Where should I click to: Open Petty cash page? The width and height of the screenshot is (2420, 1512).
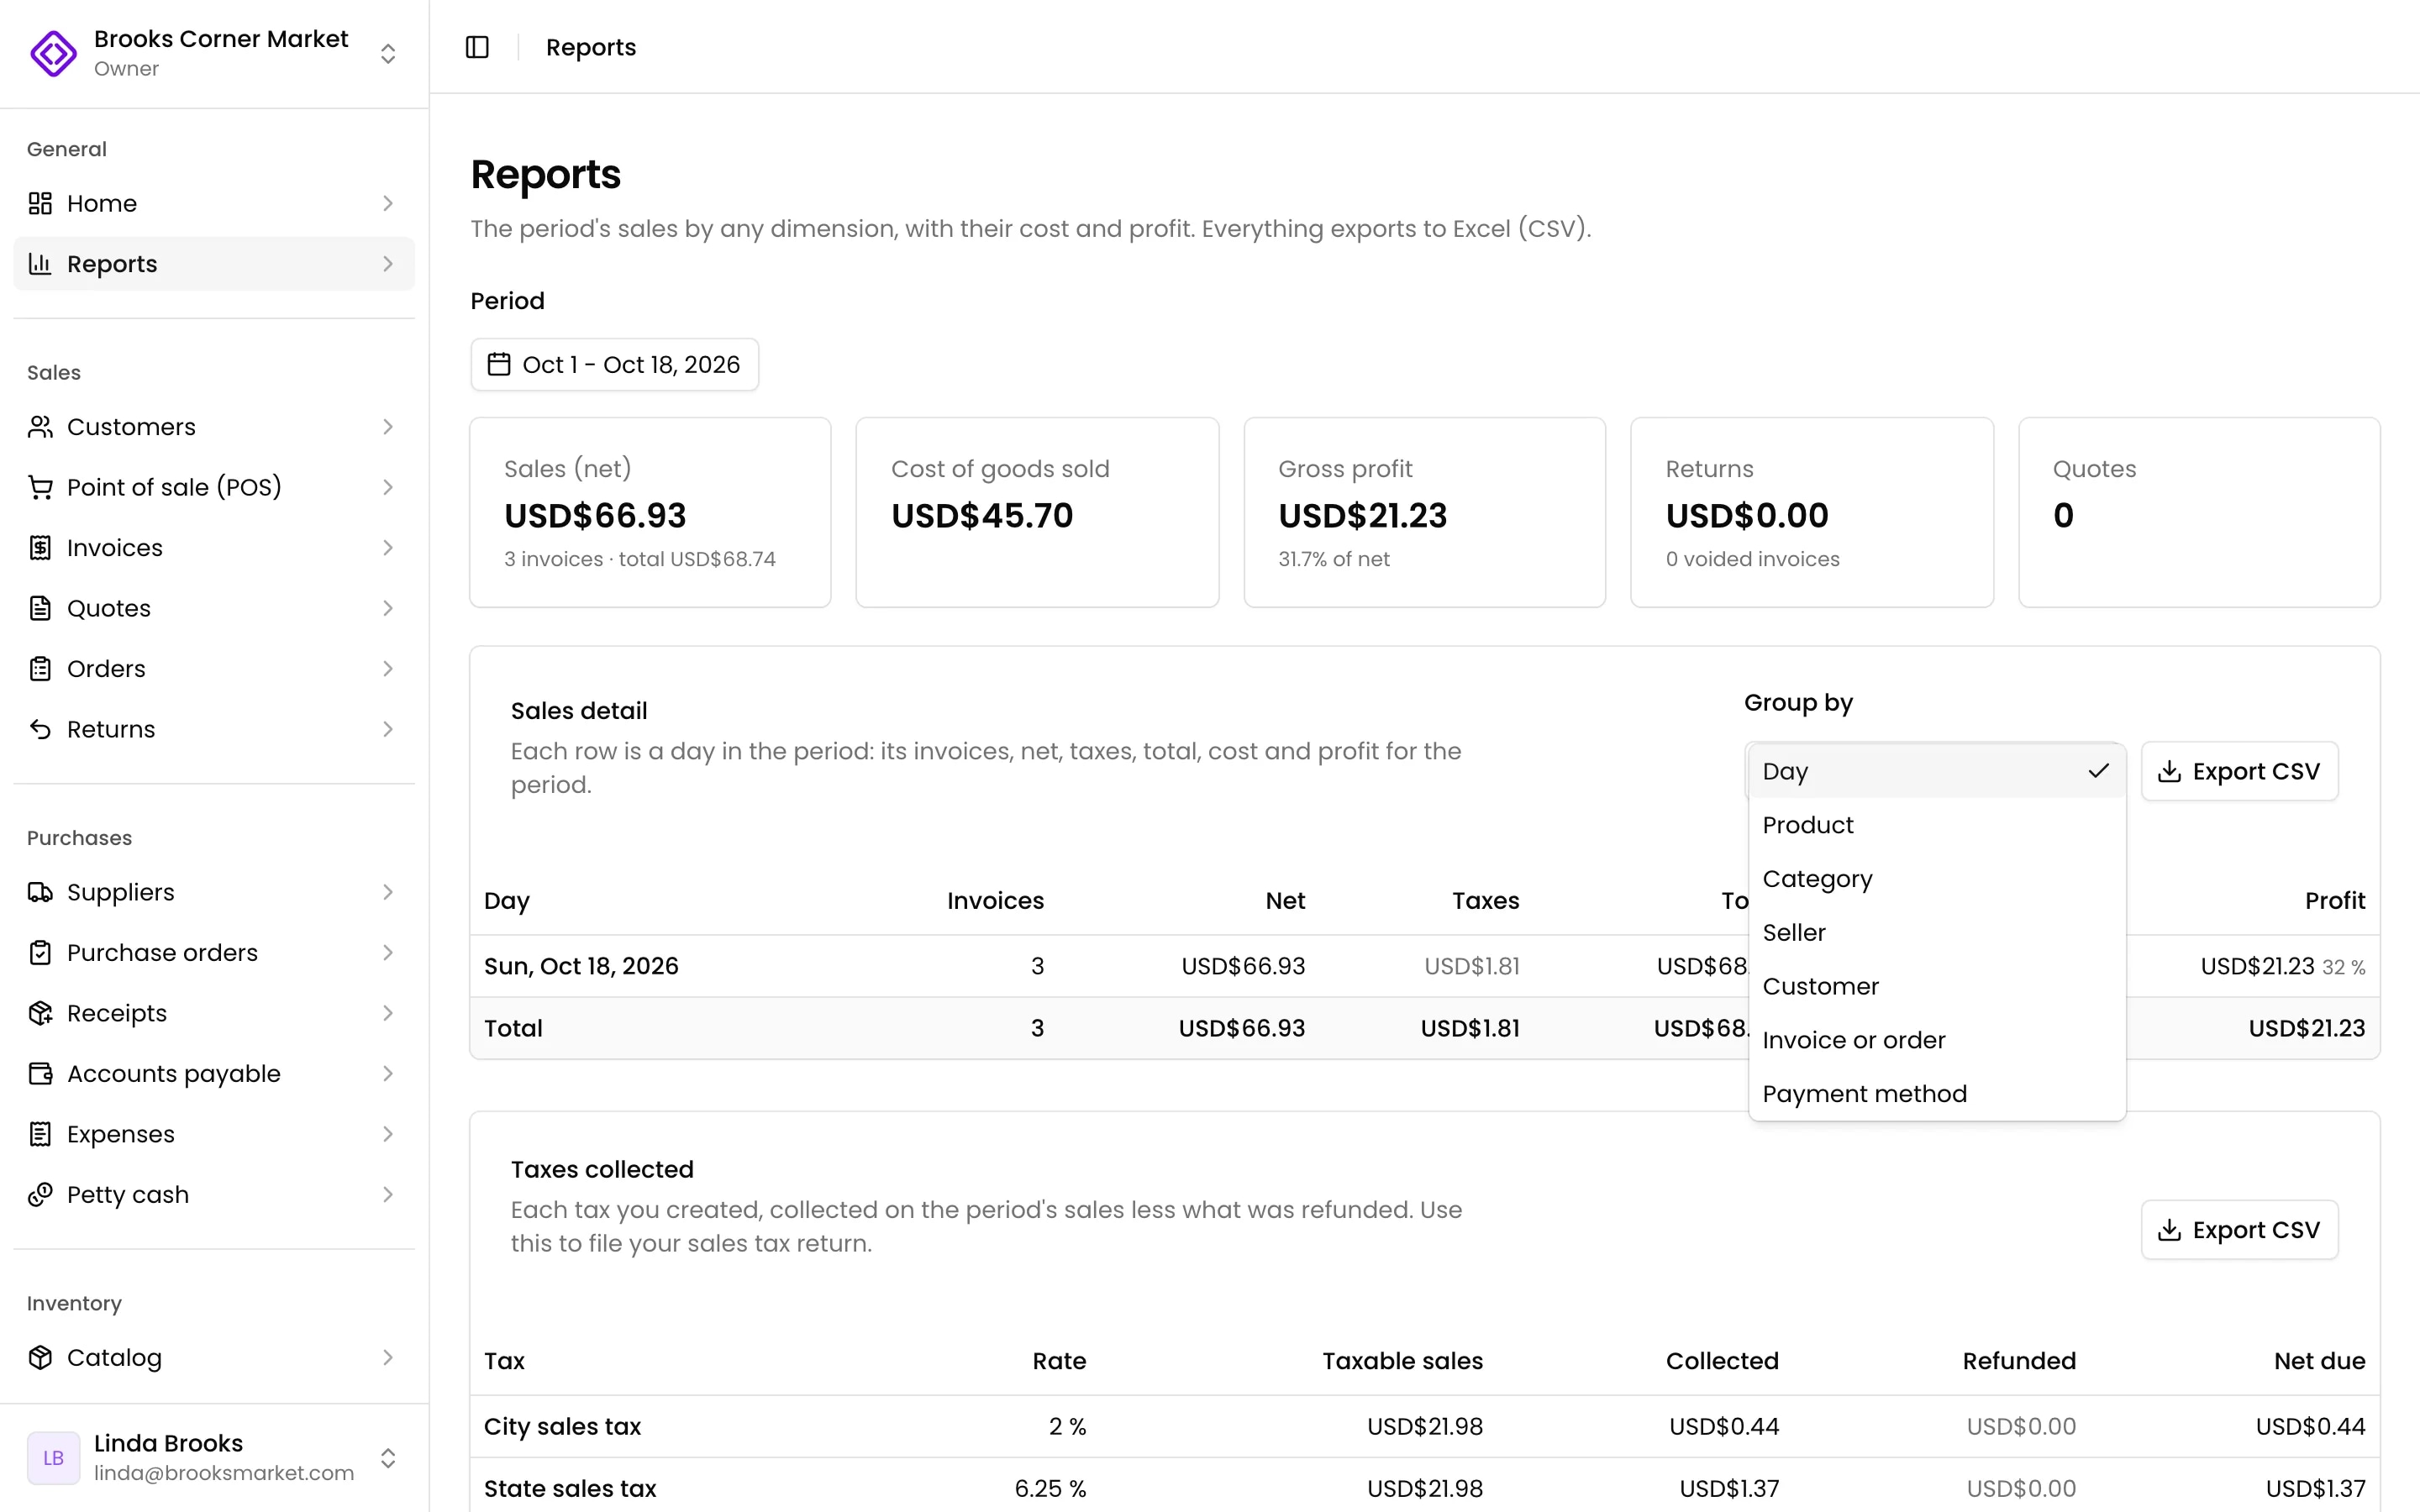click(214, 1195)
